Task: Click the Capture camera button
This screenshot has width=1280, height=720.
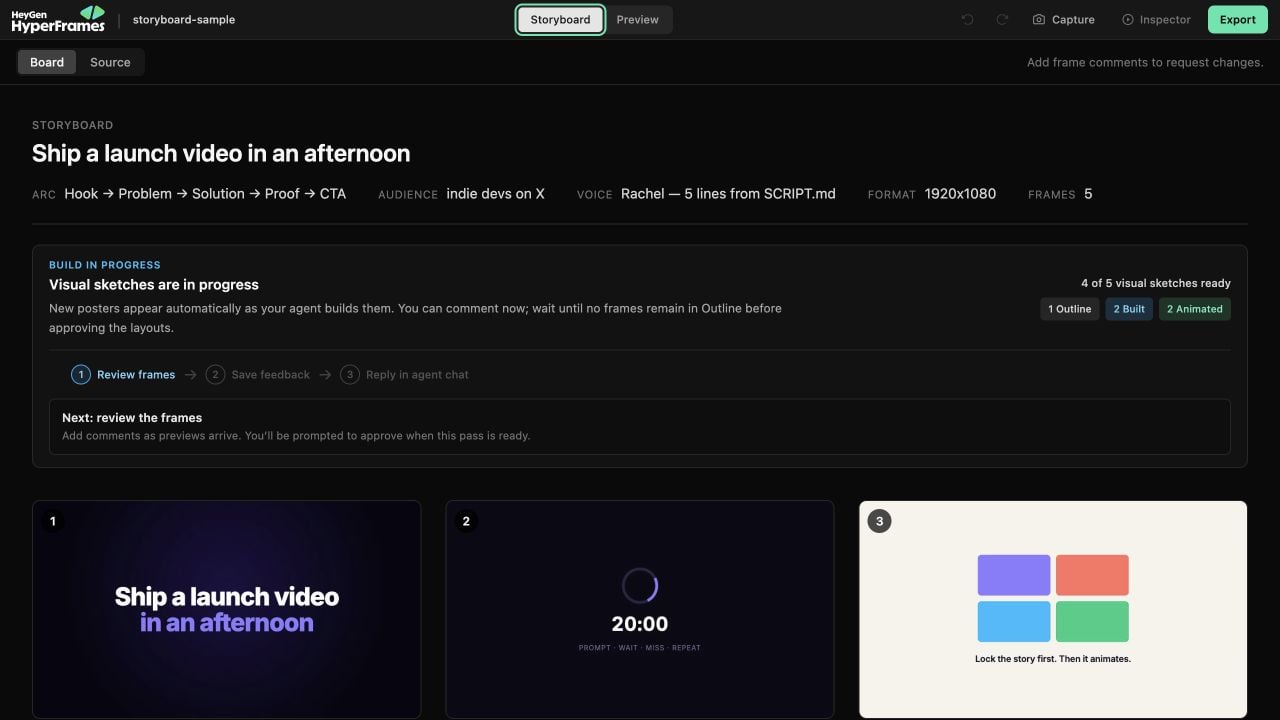Action: click(x=1063, y=20)
